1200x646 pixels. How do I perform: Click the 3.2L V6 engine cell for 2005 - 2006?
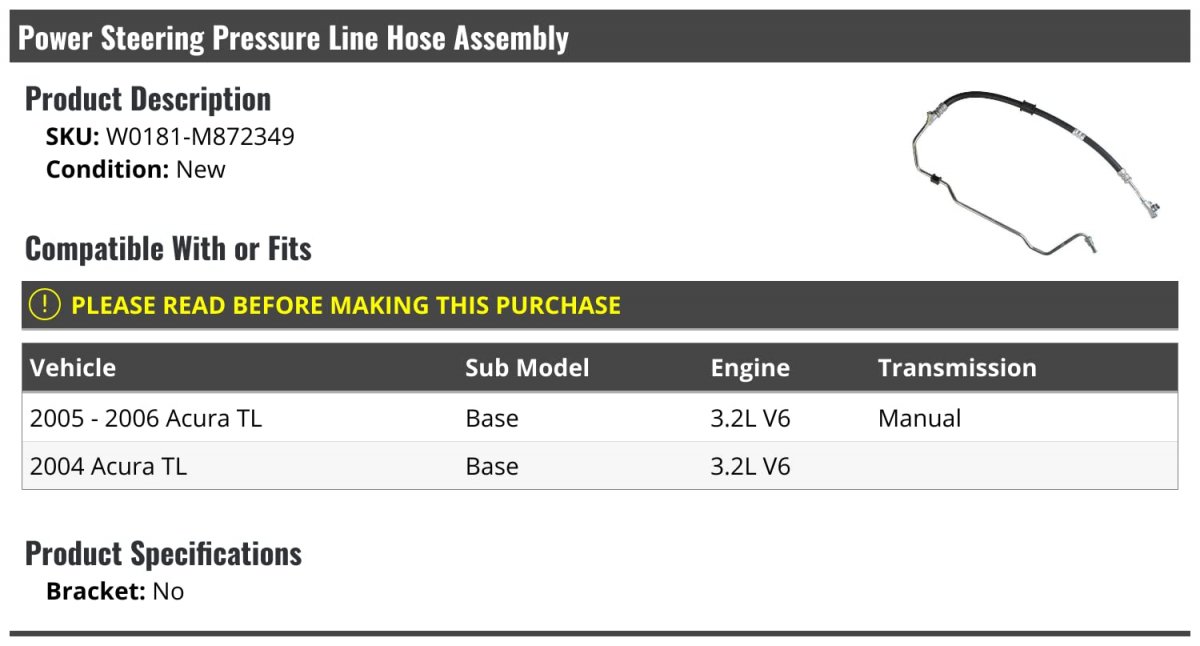click(x=750, y=418)
